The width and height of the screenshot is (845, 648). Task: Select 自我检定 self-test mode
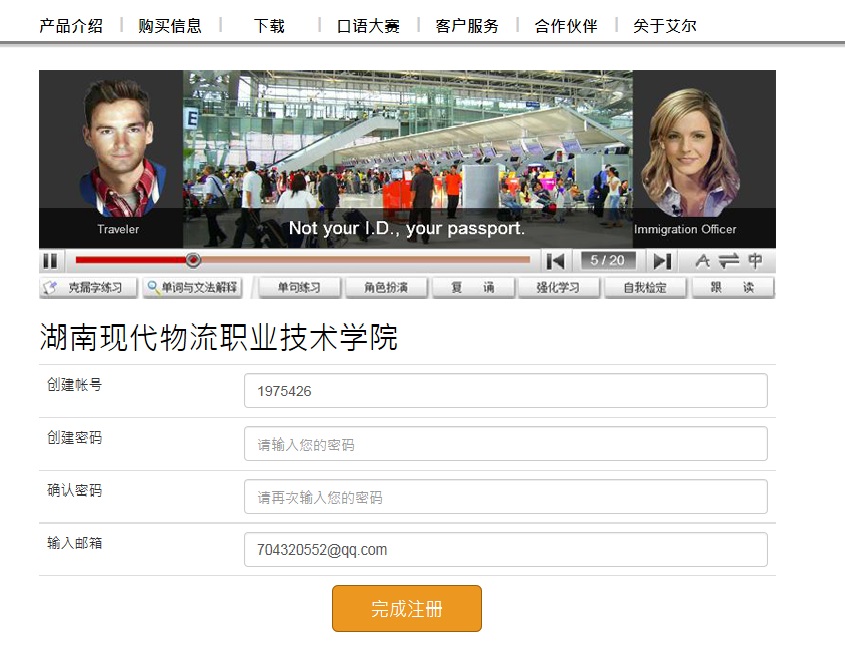click(645, 287)
